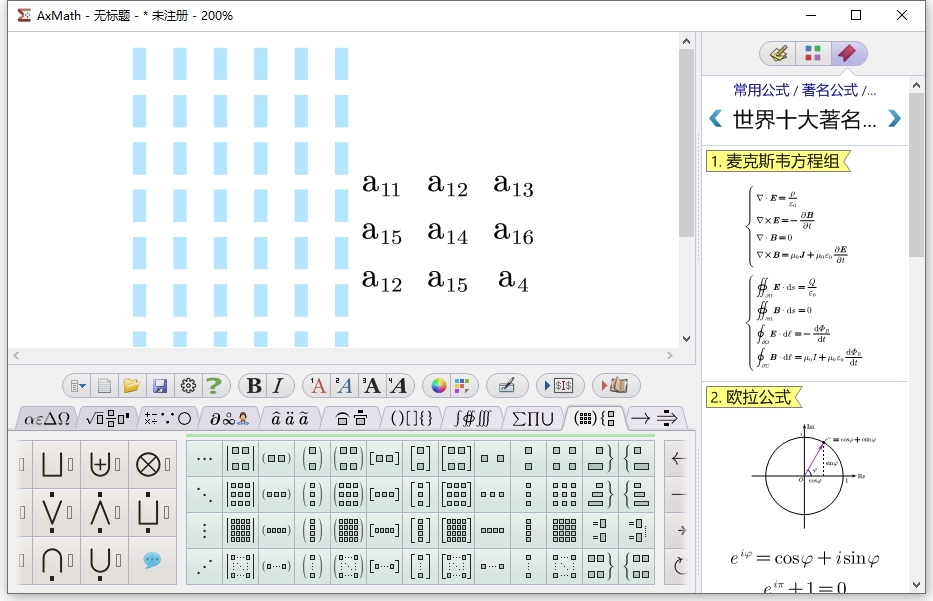The width and height of the screenshot is (933, 601).
Task: Toggle bold formatting with the B button
Action: (253, 385)
